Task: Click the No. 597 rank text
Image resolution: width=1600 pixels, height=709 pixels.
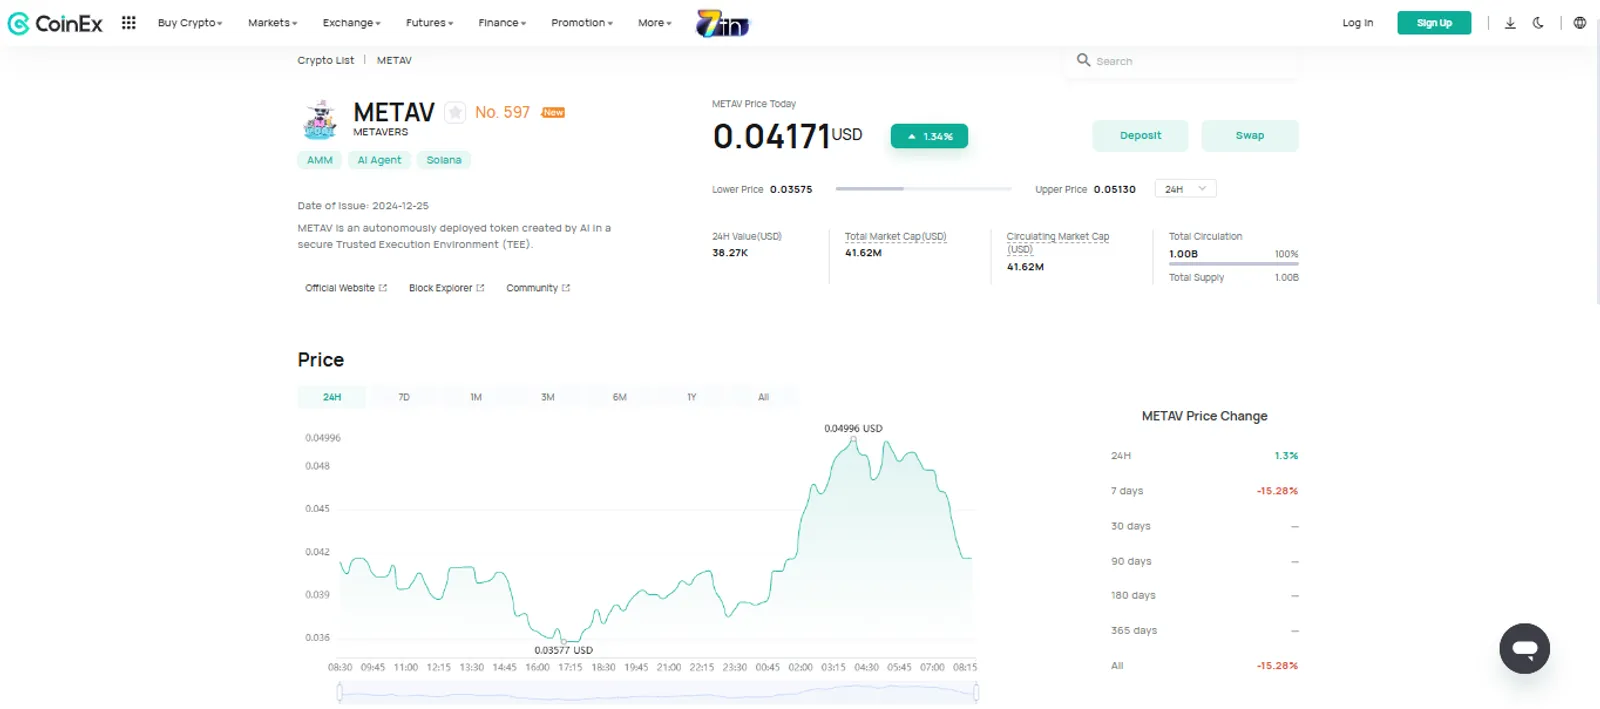Action: coord(502,113)
